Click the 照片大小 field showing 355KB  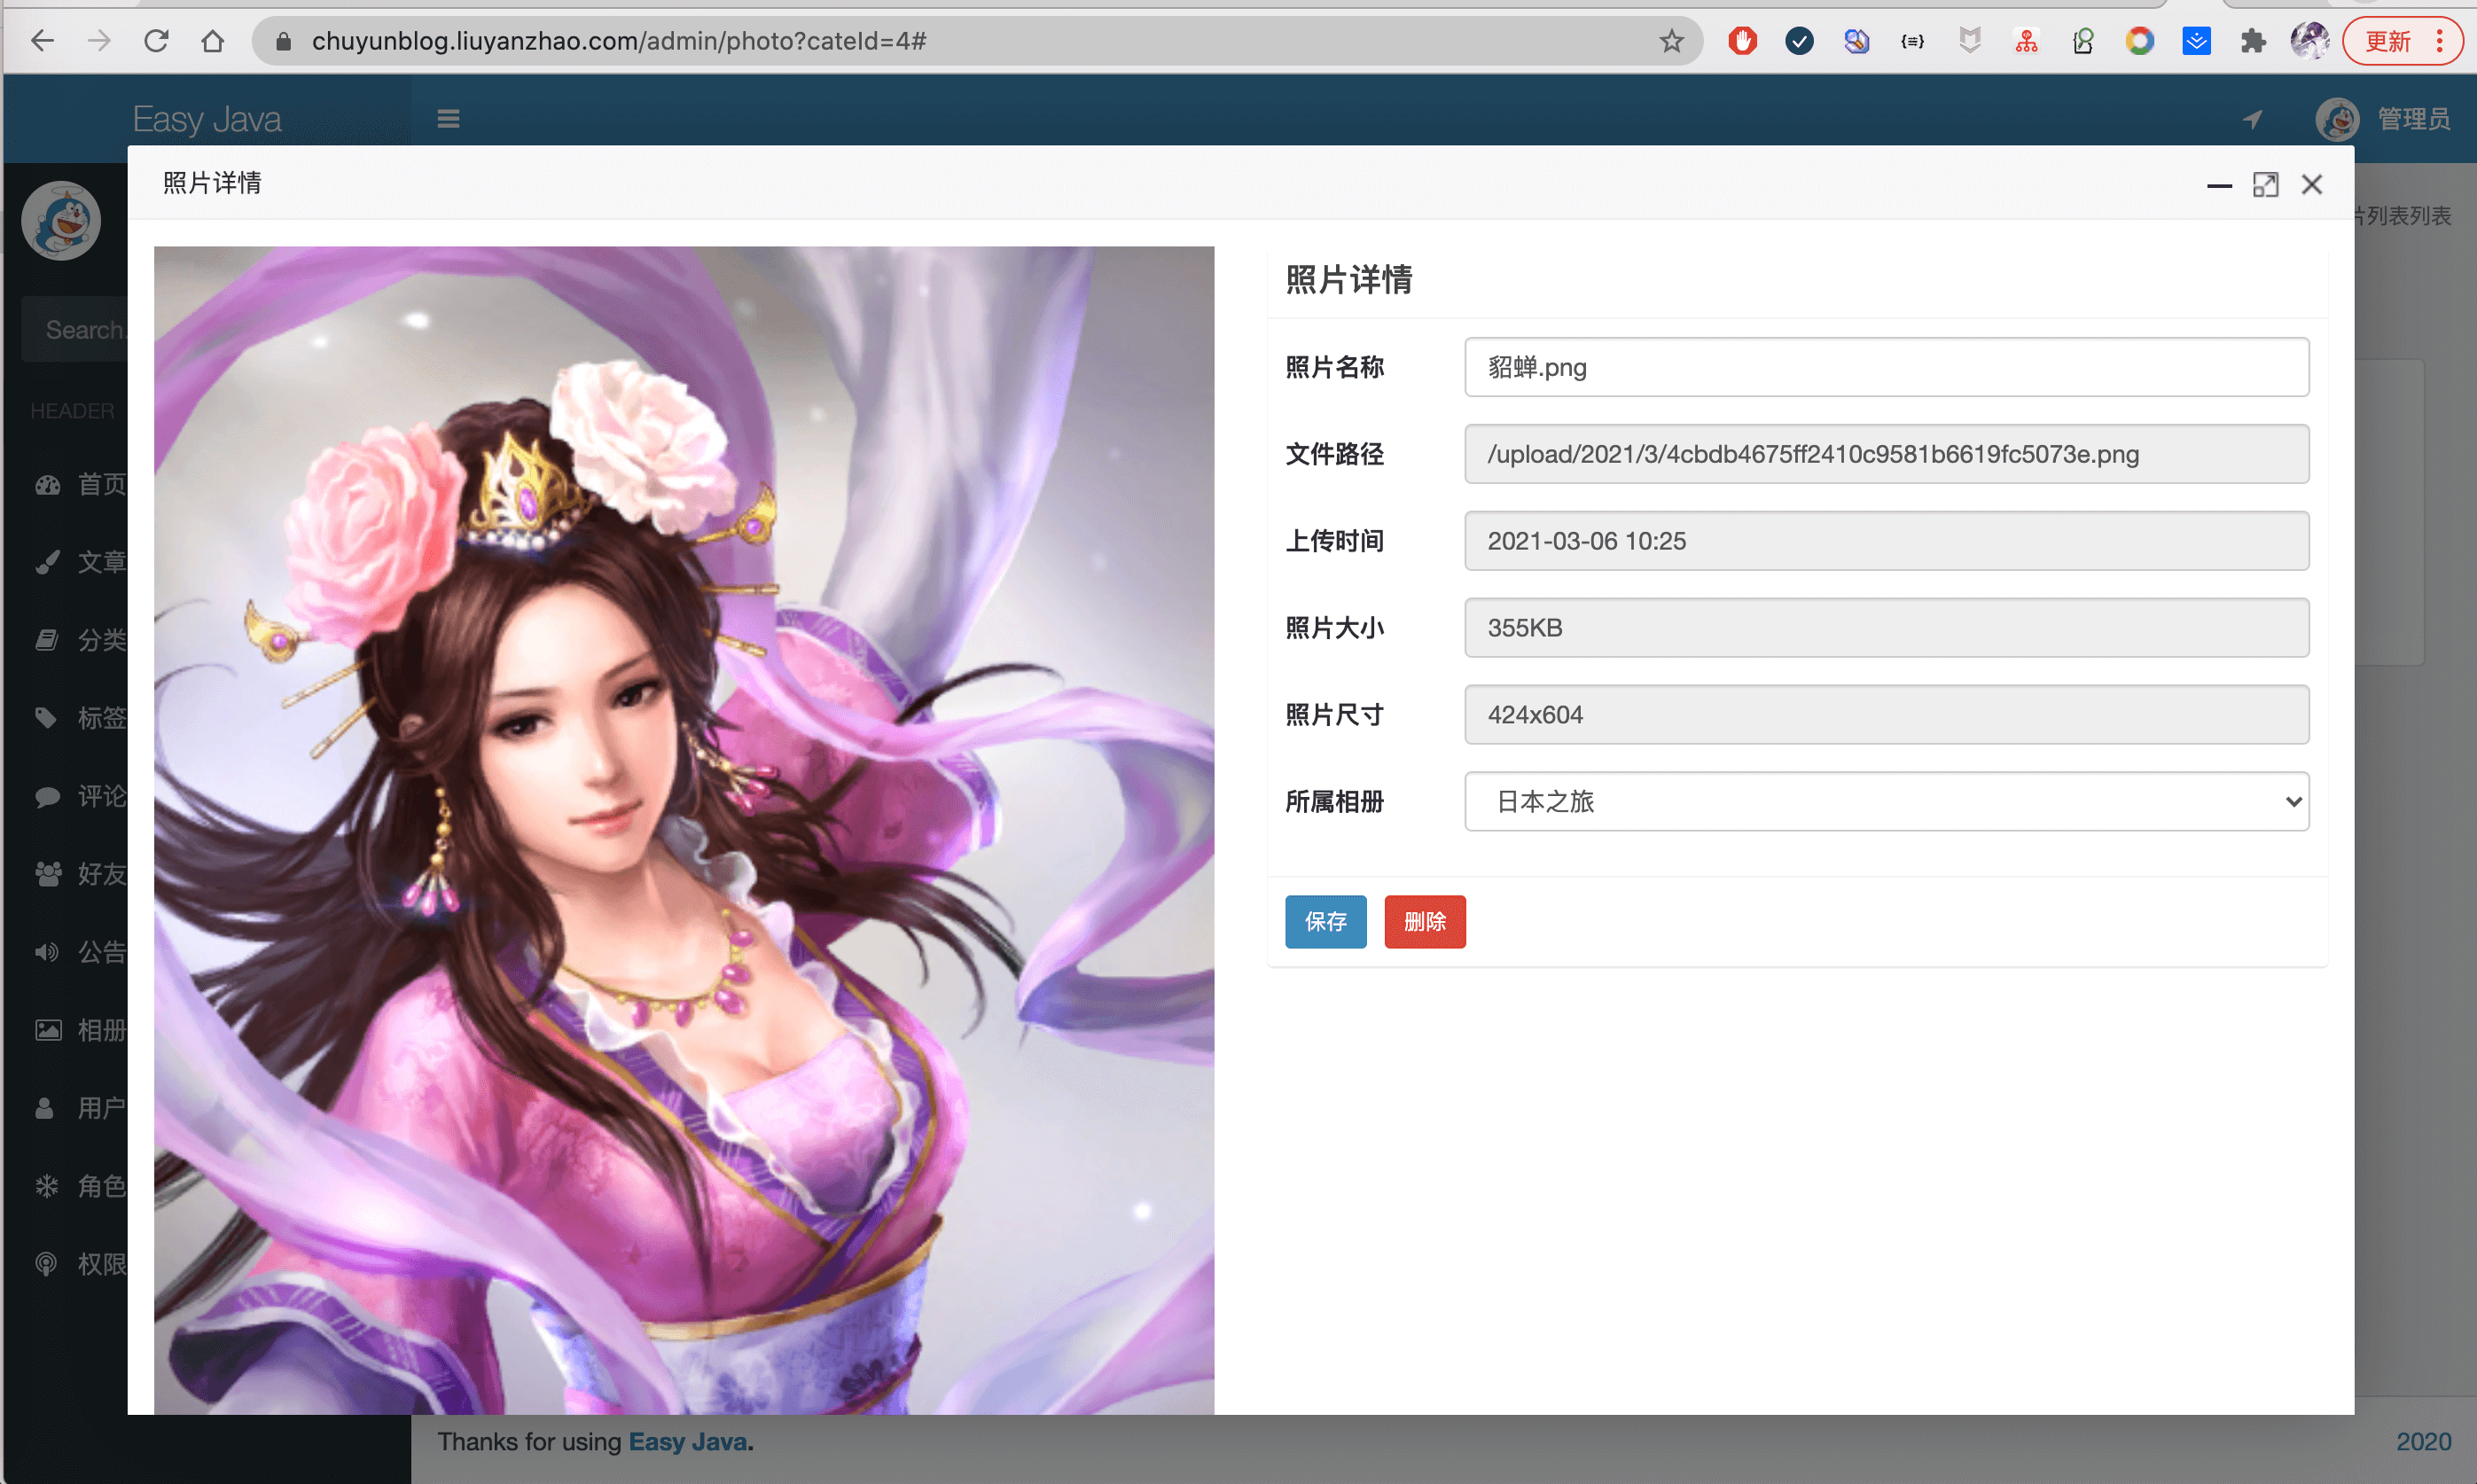click(1886, 628)
